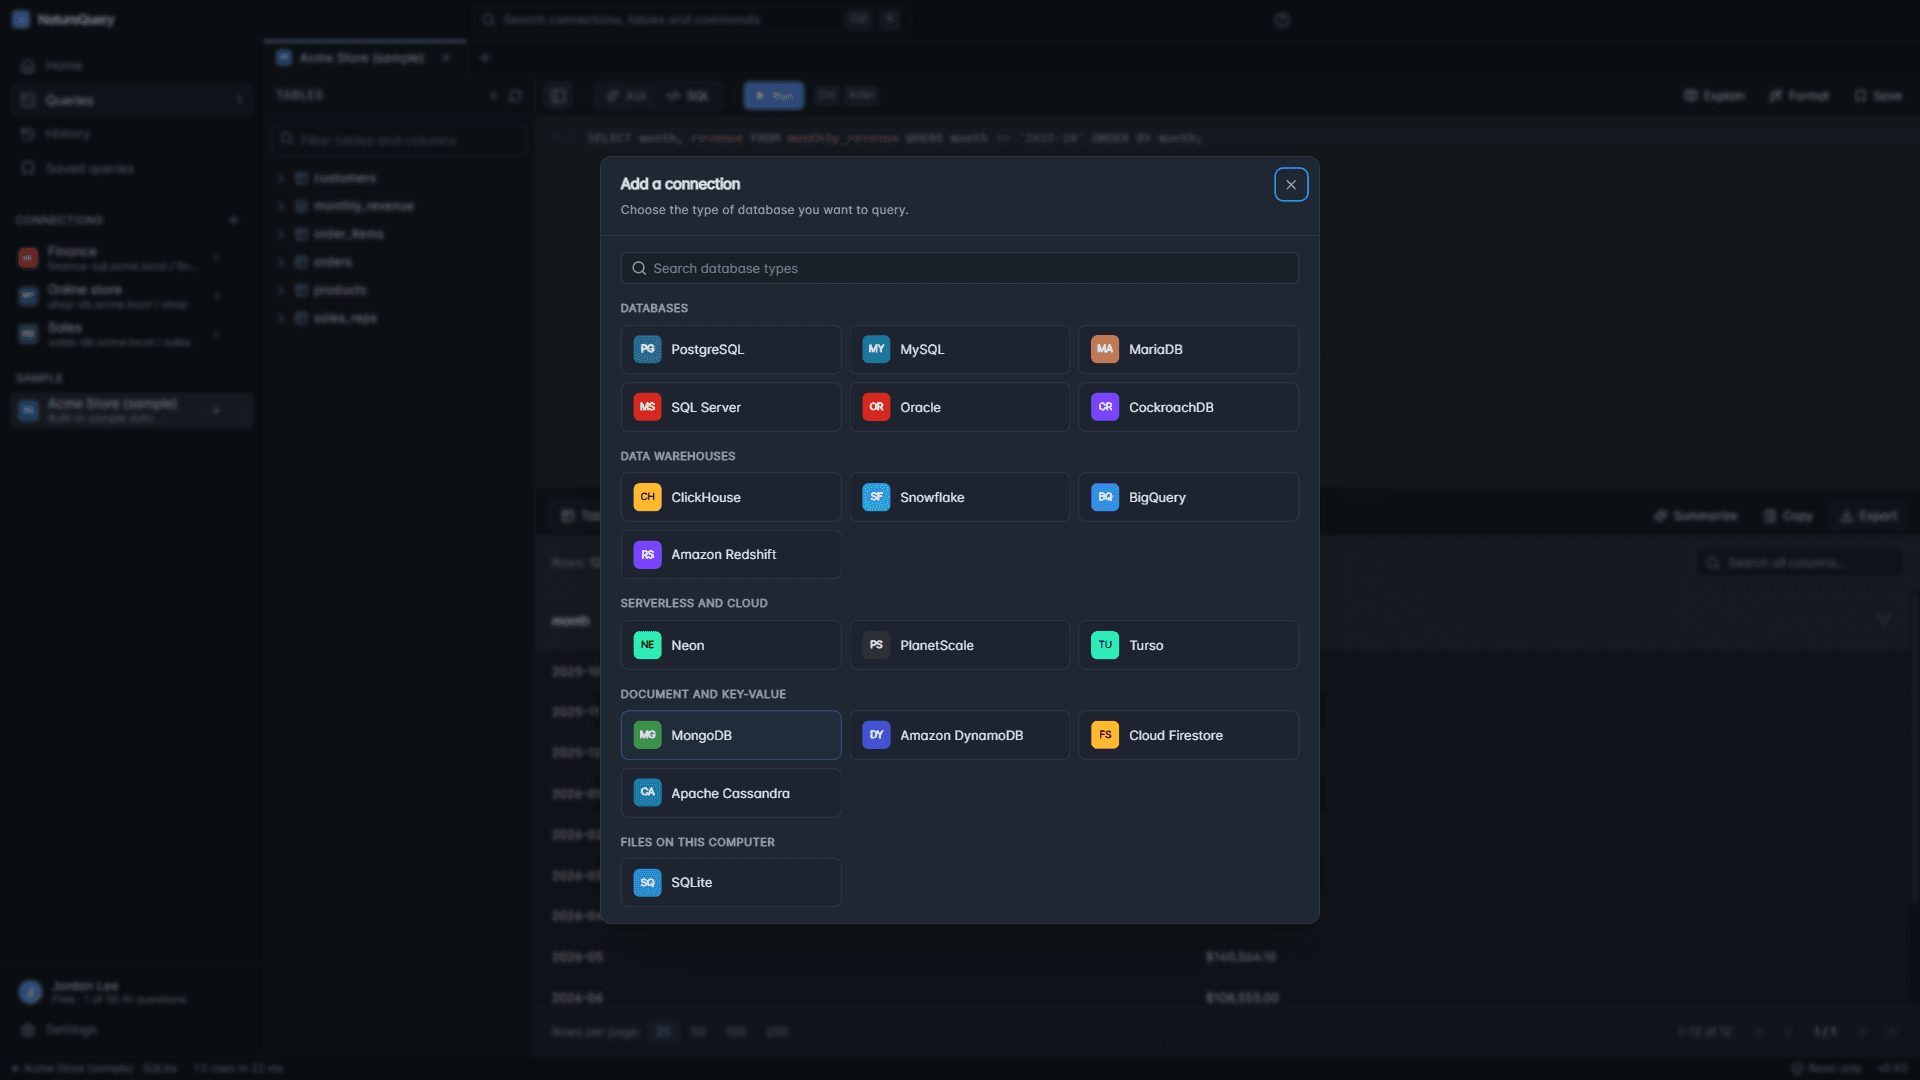Viewport: 1920px width, 1080px height.
Task: Click Export above the results
Action: coord(1869,516)
